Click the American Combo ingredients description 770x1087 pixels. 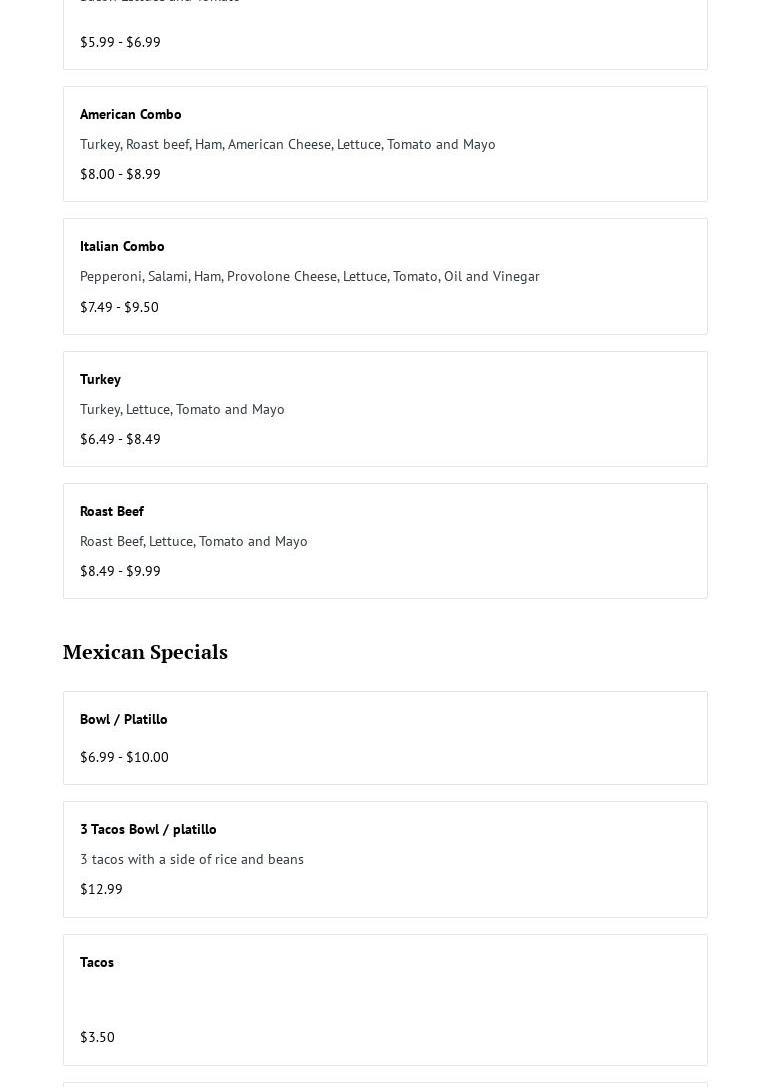coord(287,144)
